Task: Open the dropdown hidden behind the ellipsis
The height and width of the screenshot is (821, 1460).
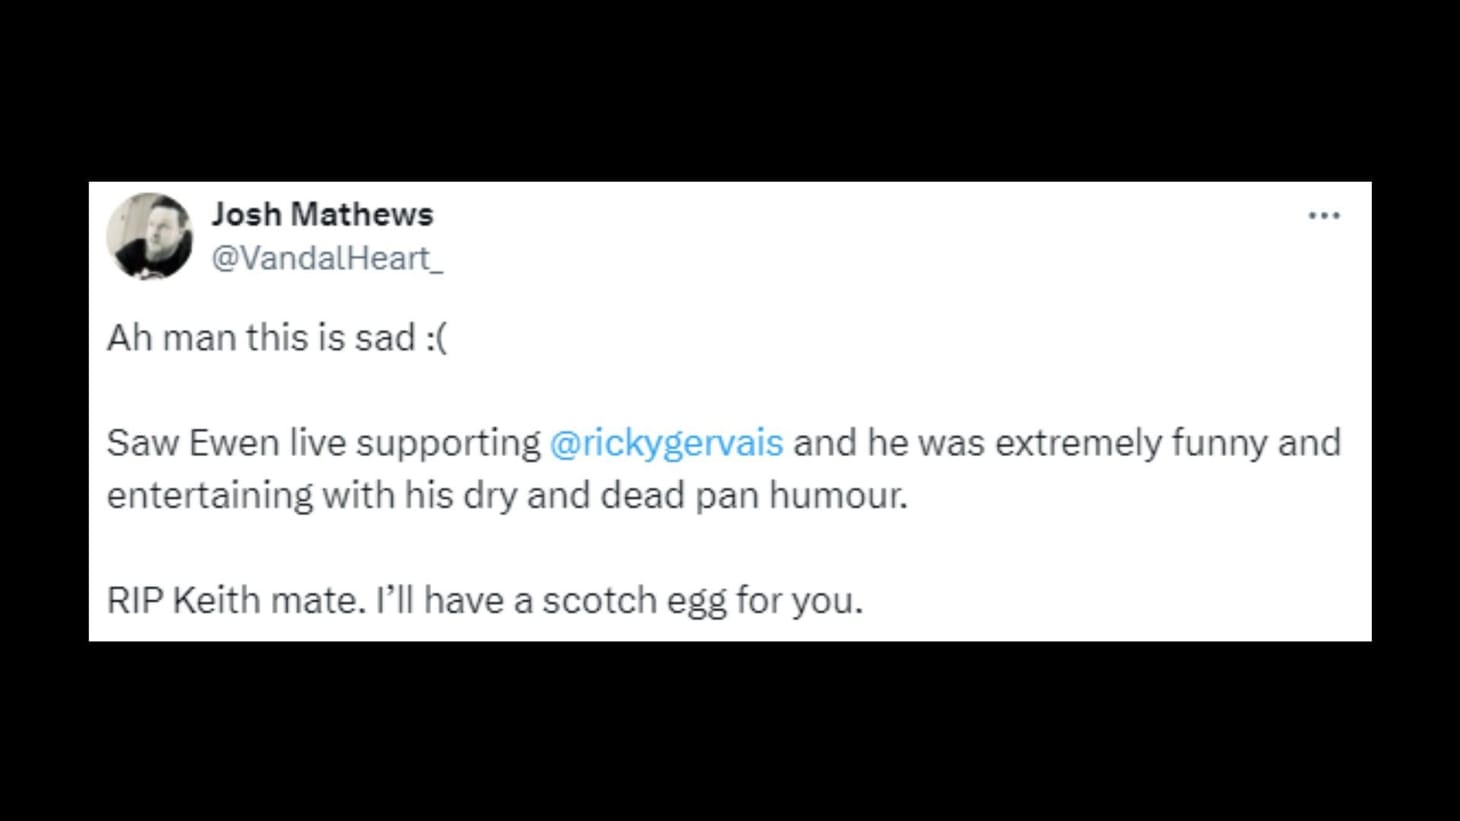Action: (1324, 213)
